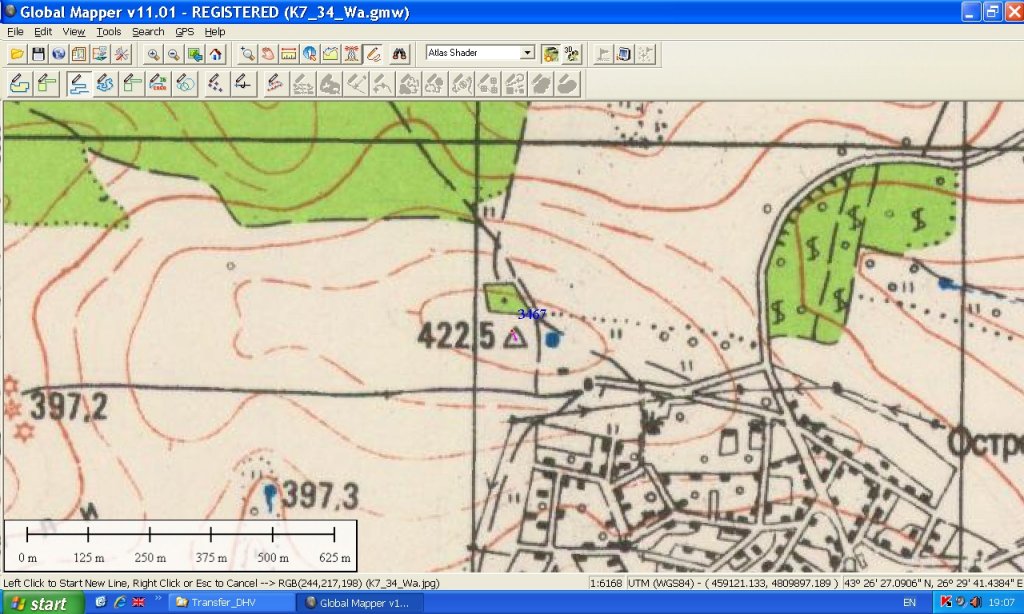Toggle hill shading enable button
This screenshot has width=1024, height=614.
(551, 54)
